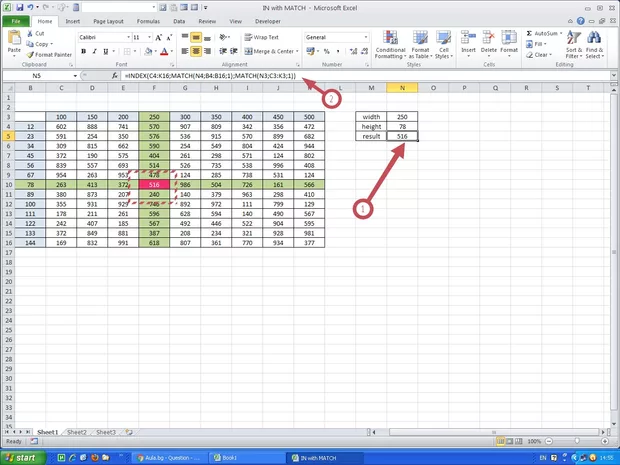Click the Percent Style icon
The height and width of the screenshot is (465, 620).
(327, 51)
